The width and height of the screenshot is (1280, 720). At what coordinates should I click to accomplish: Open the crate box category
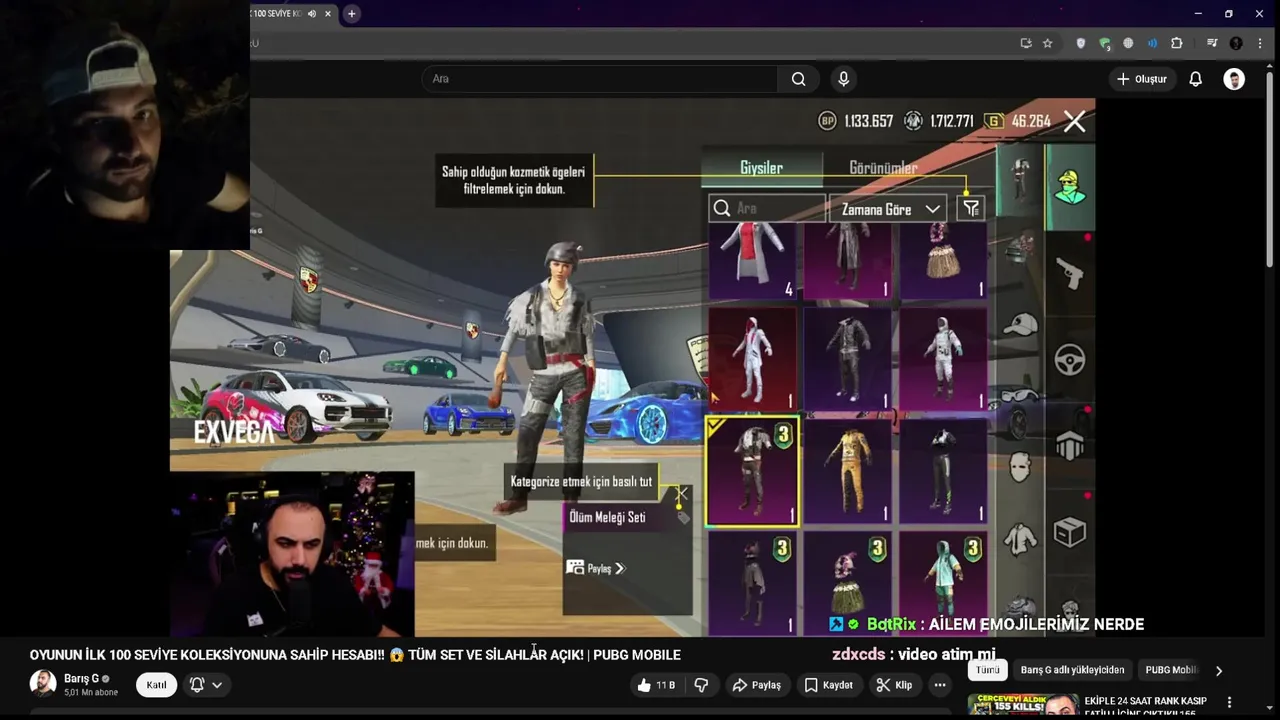tap(1069, 532)
